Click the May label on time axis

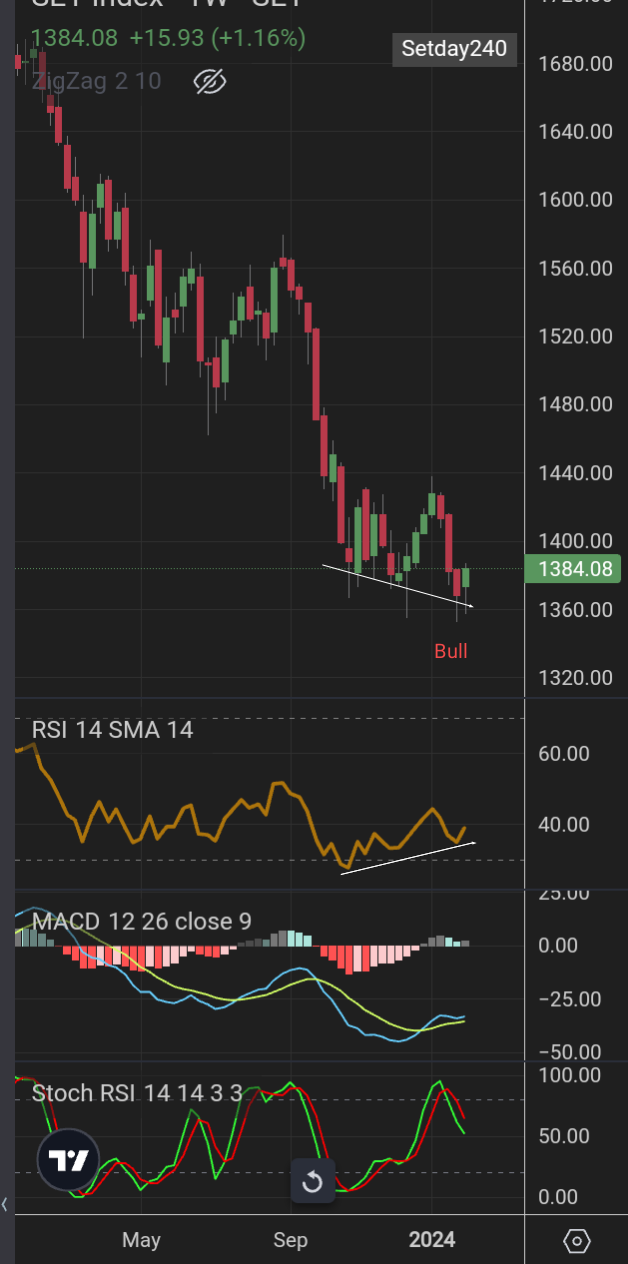(141, 1240)
